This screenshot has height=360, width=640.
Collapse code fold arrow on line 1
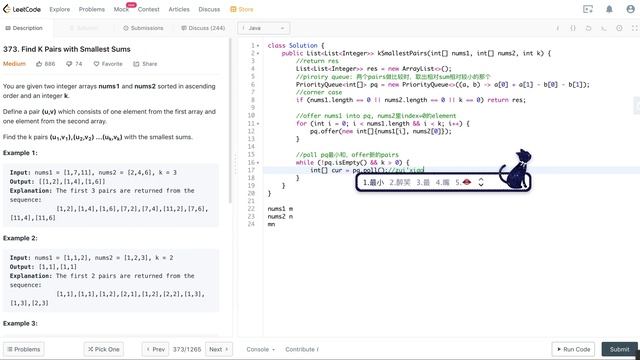pos(258,46)
